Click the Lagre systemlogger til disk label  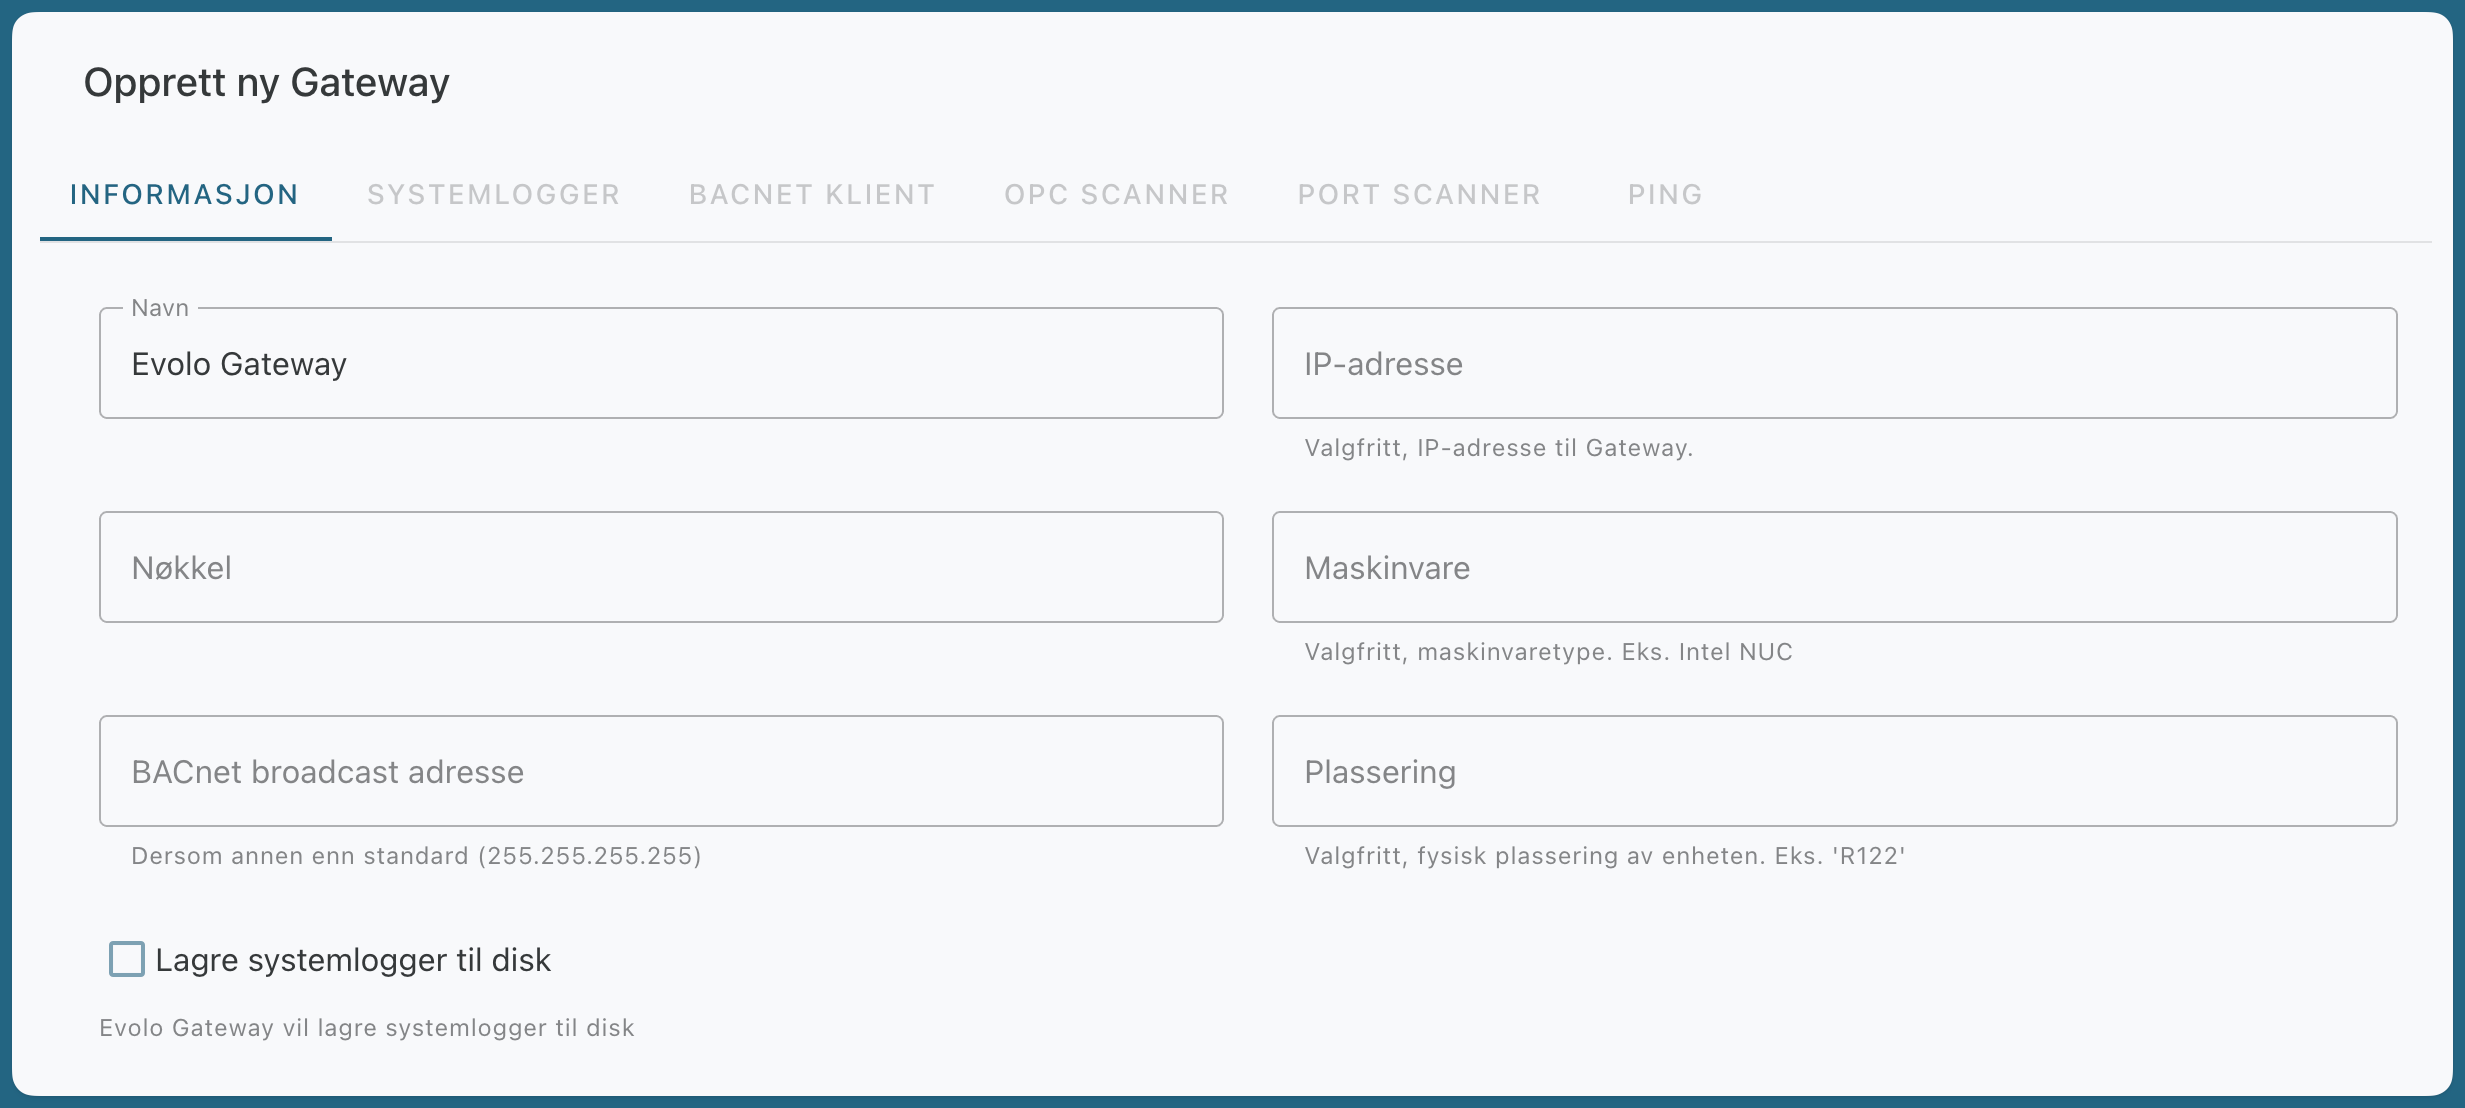(353, 960)
